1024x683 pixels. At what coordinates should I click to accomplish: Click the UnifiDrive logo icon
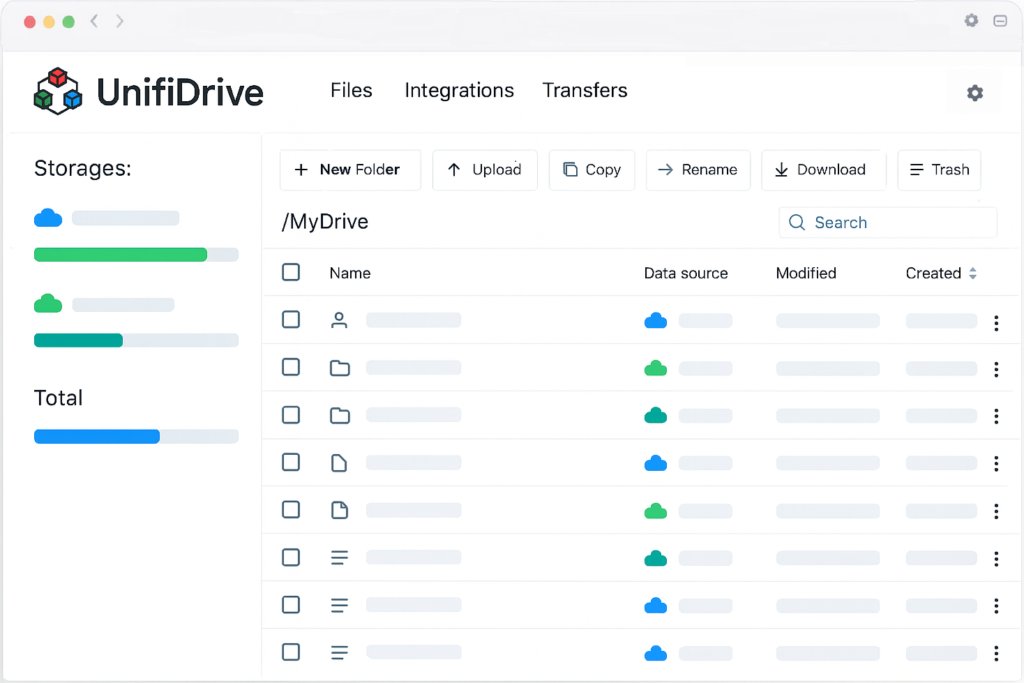(x=57, y=91)
